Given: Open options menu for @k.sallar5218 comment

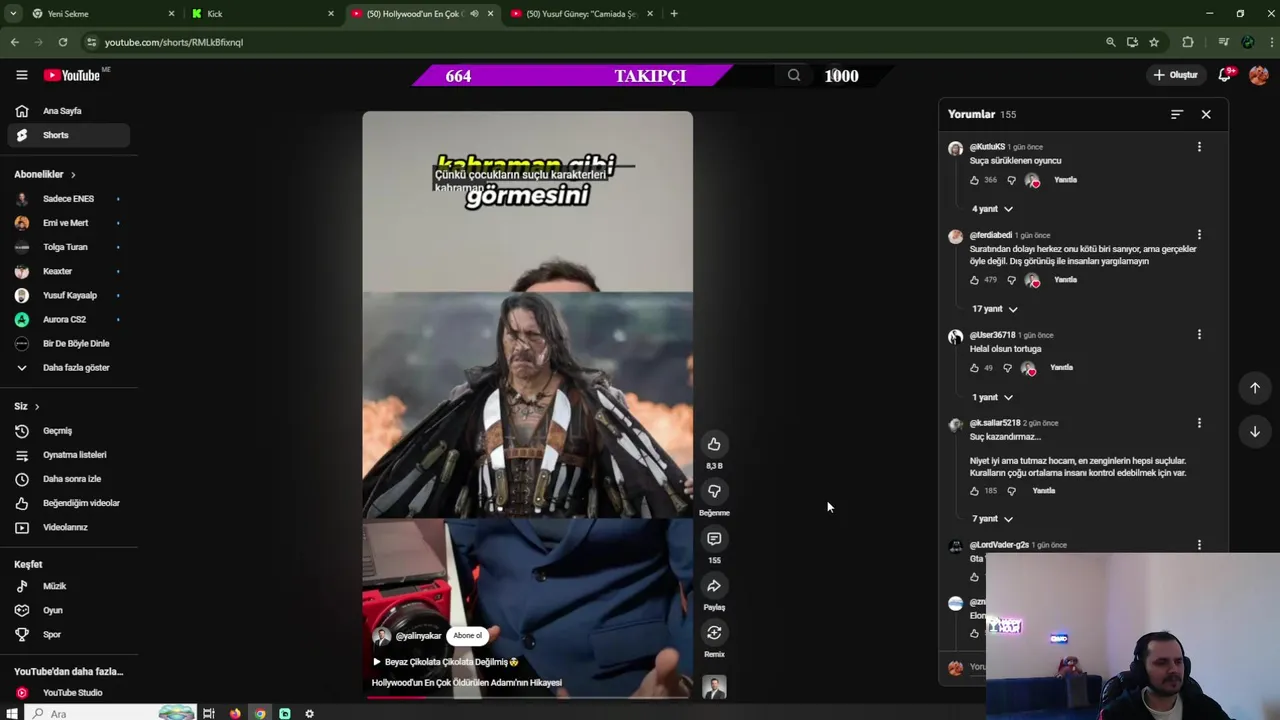Looking at the screenshot, I should tap(1199, 423).
